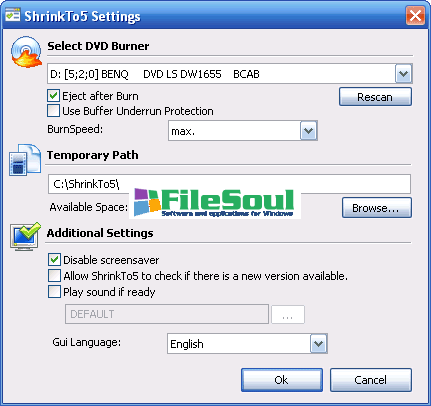Toggle Disable screensaver checkbox

point(54,260)
